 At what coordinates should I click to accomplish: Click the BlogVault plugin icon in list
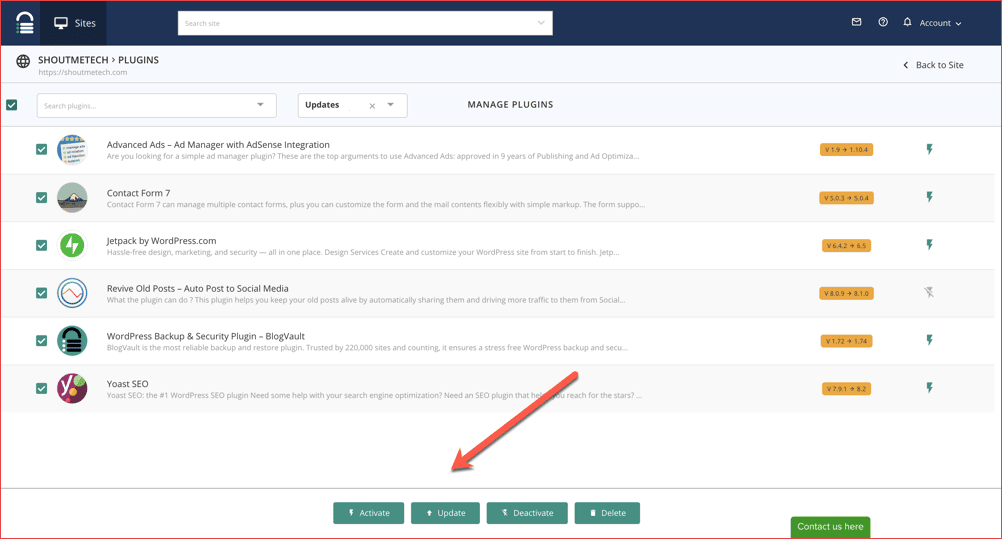[x=72, y=341]
